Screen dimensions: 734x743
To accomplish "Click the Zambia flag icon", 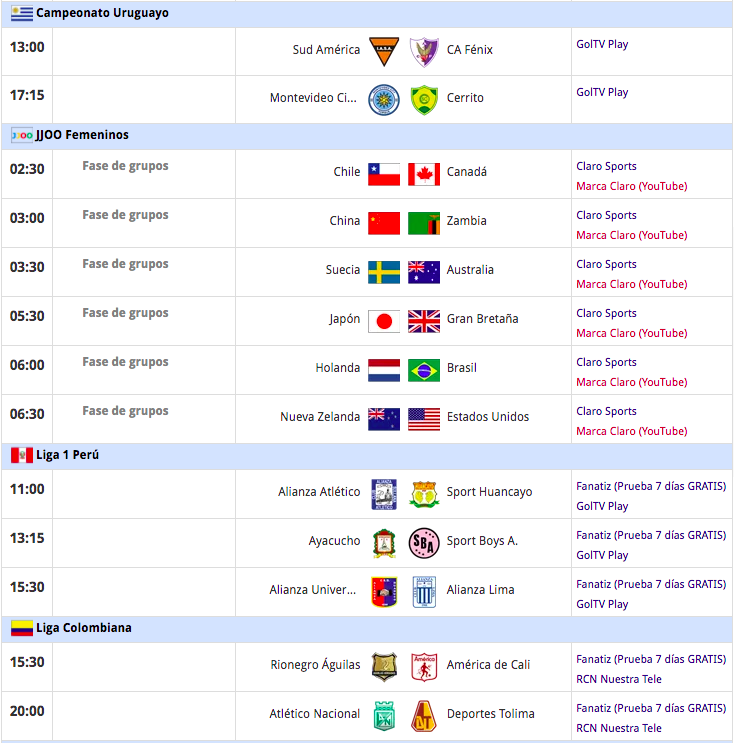I will (x=424, y=223).
